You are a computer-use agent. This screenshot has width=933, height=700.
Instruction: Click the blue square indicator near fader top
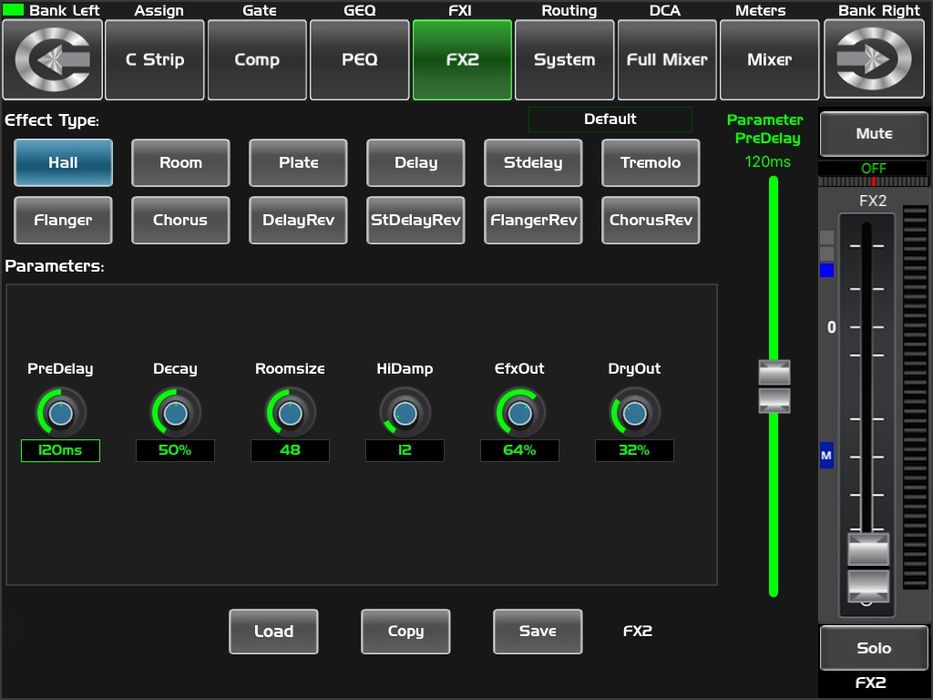pos(826,270)
